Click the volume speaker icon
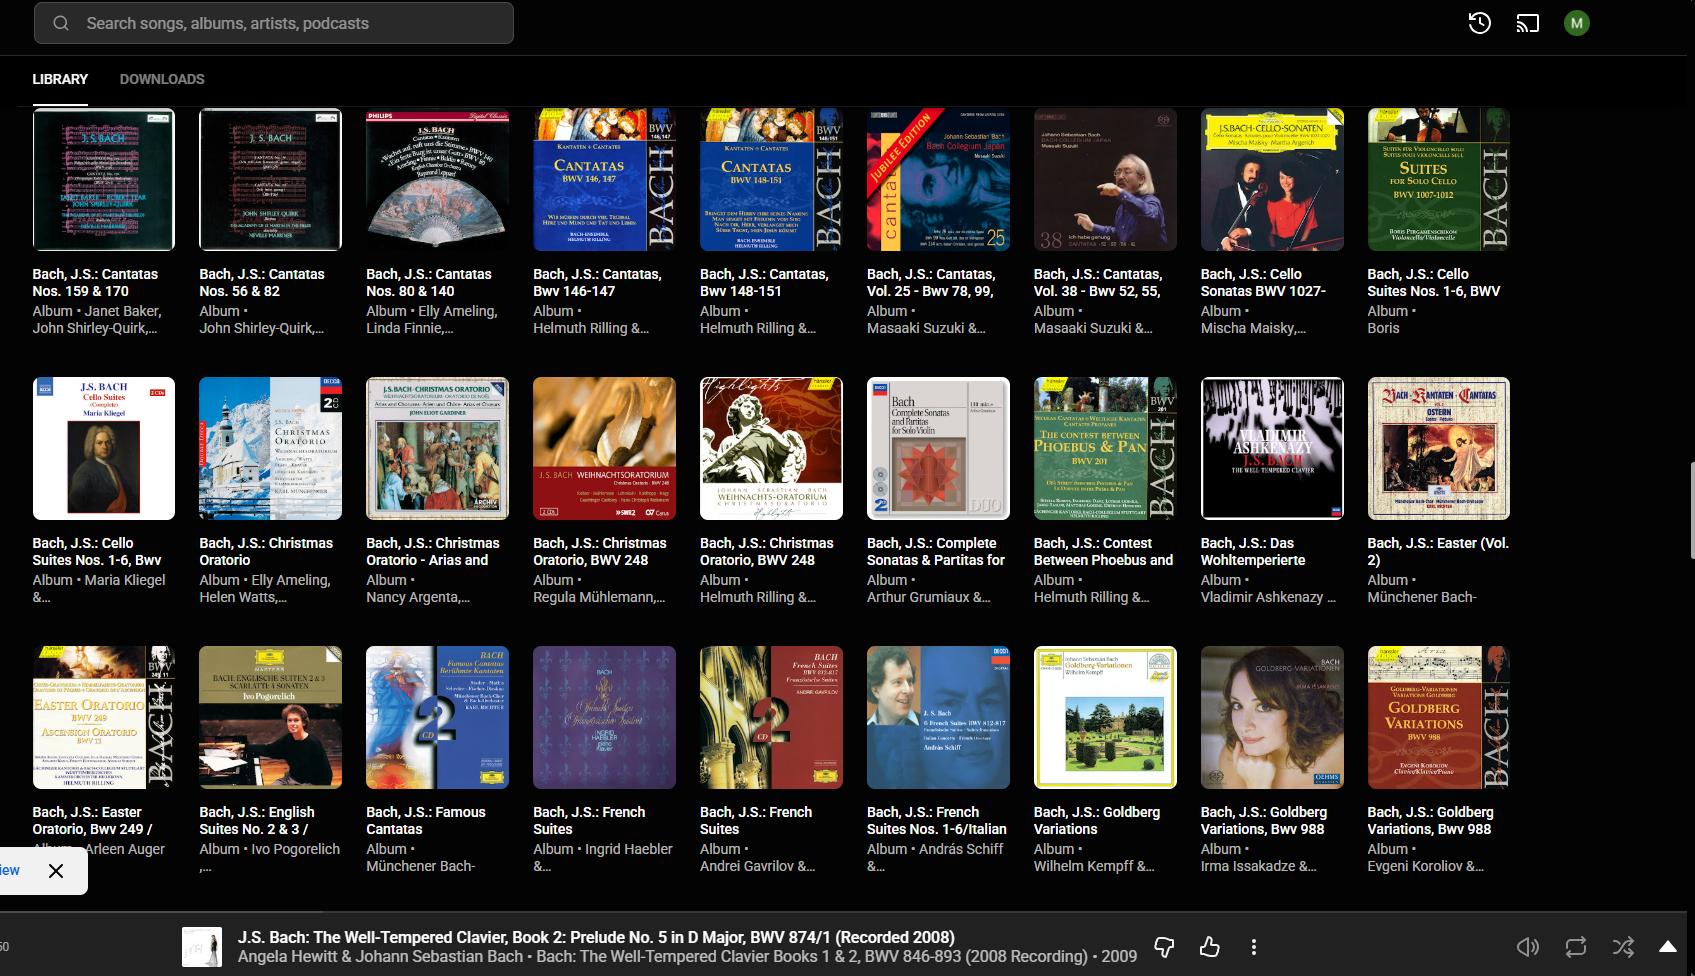The width and height of the screenshot is (1695, 976). click(x=1528, y=947)
